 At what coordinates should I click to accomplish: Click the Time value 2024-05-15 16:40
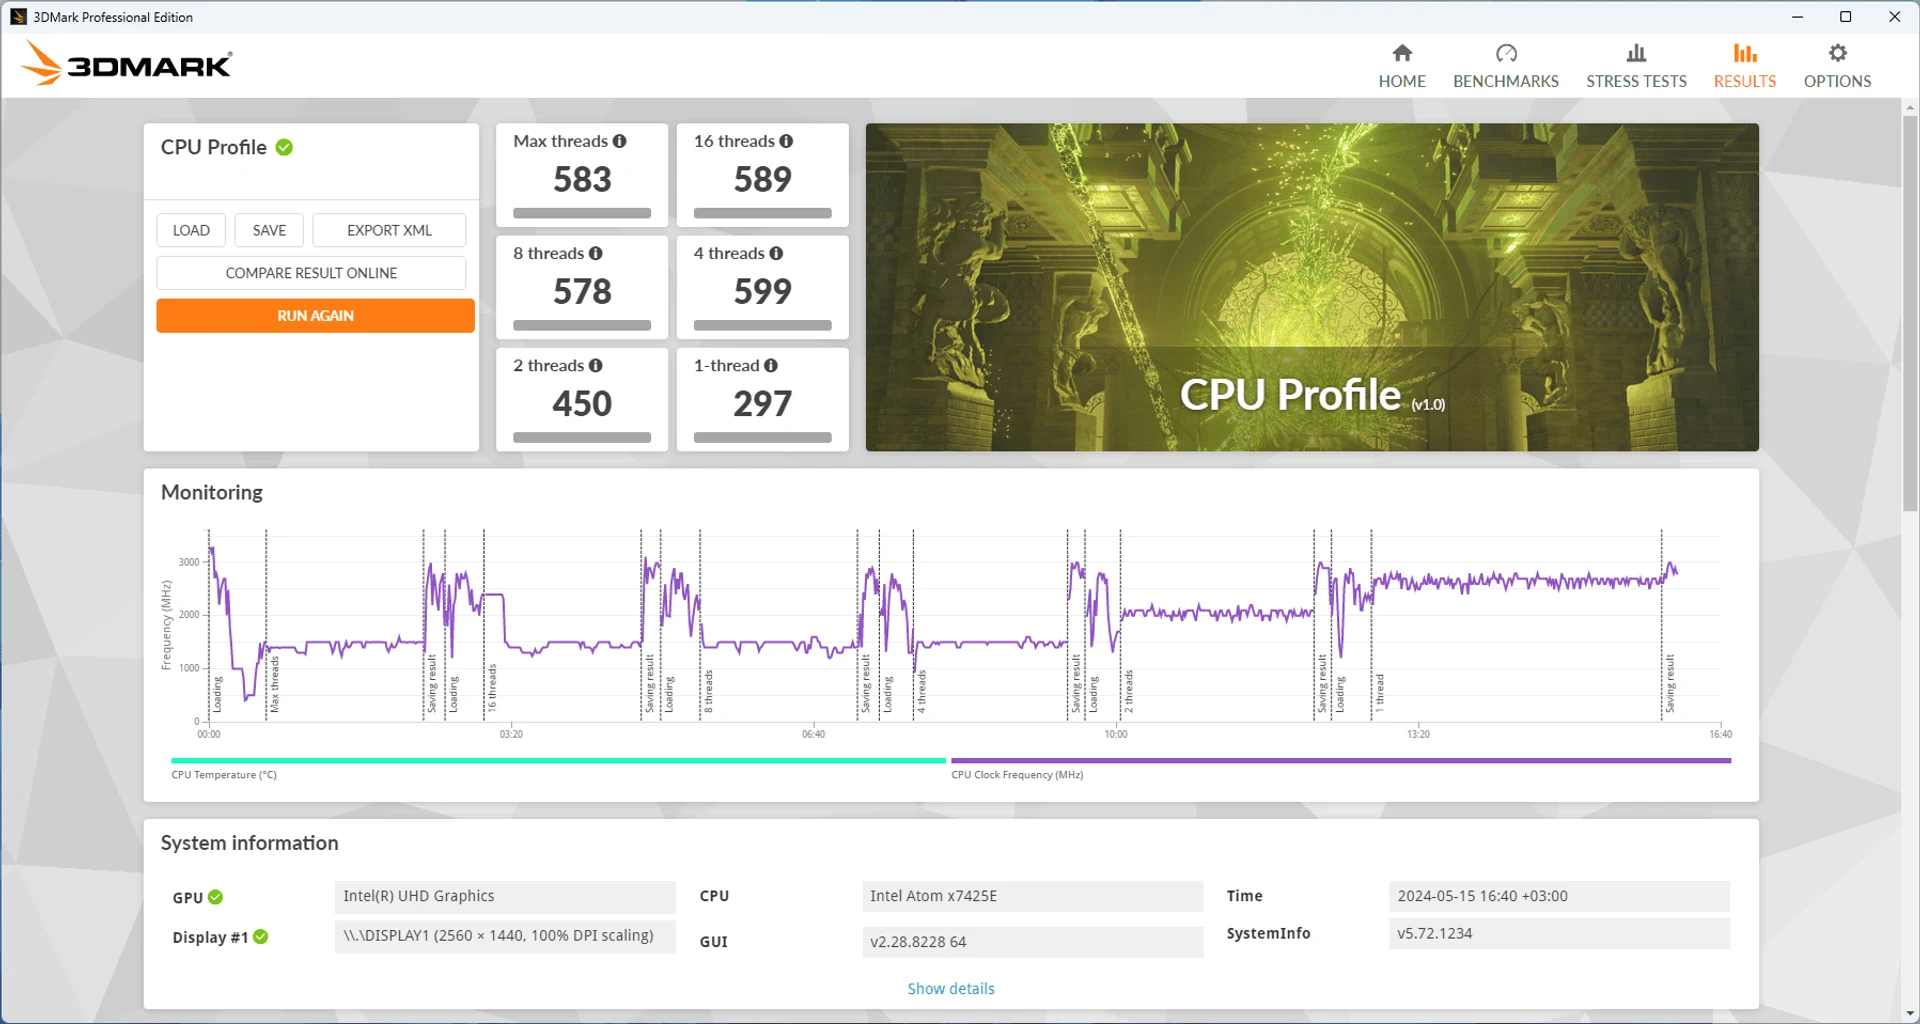(1559, 896)
